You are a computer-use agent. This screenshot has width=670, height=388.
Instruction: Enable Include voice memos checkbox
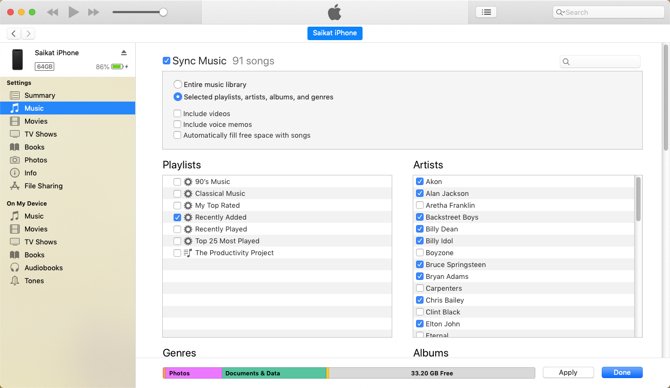pos(177,124)
